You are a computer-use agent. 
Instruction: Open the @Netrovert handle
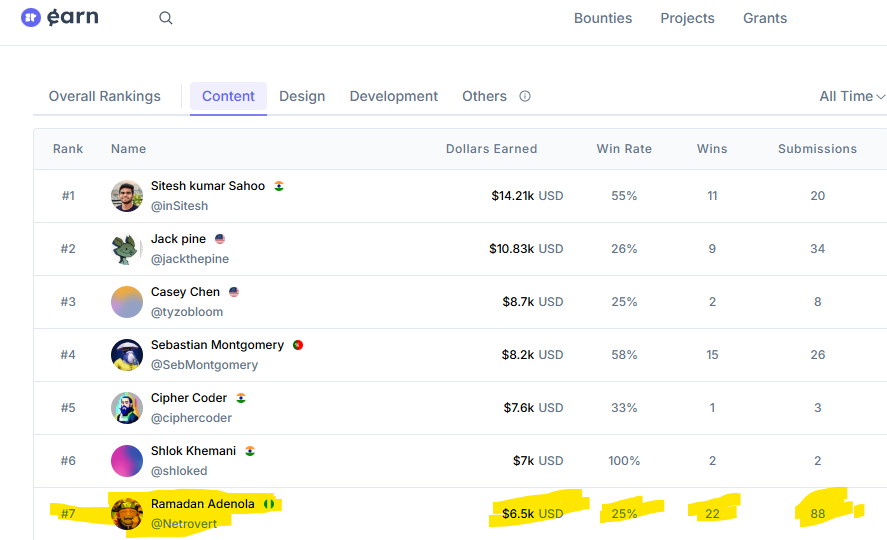coord(184,524)
